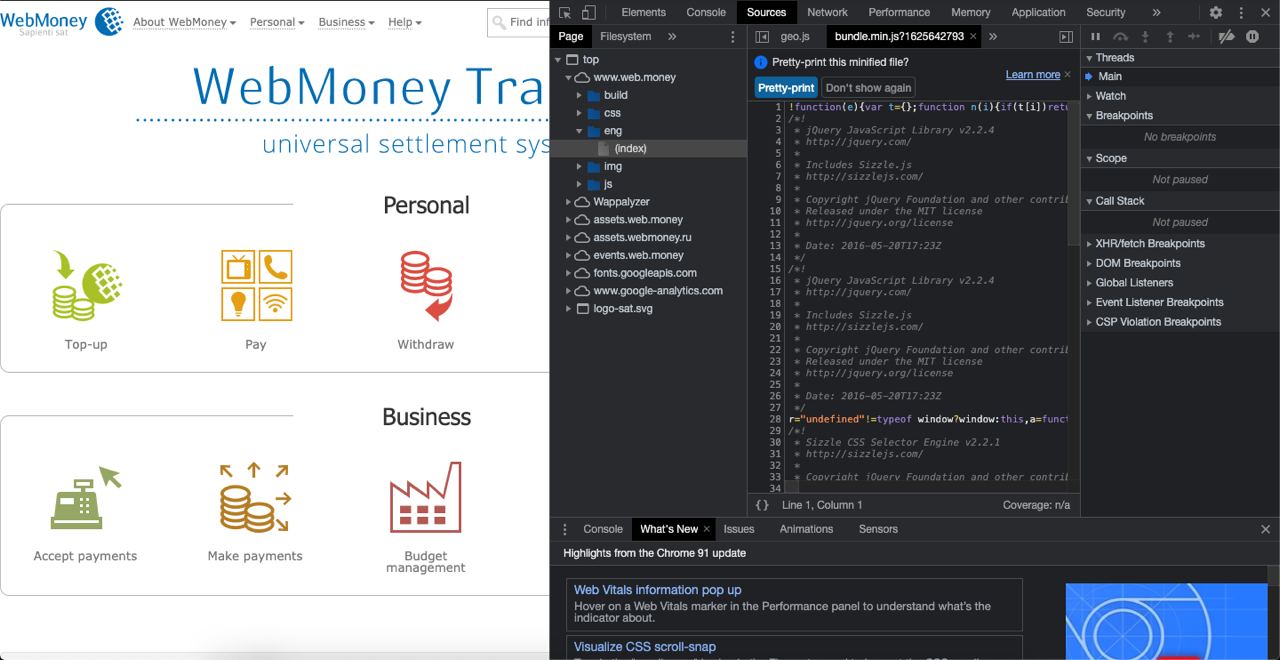Open the Memory panel tab
Image resolution: width=1280 pixels, height=660 pixels.
click(x=971, y=12)
